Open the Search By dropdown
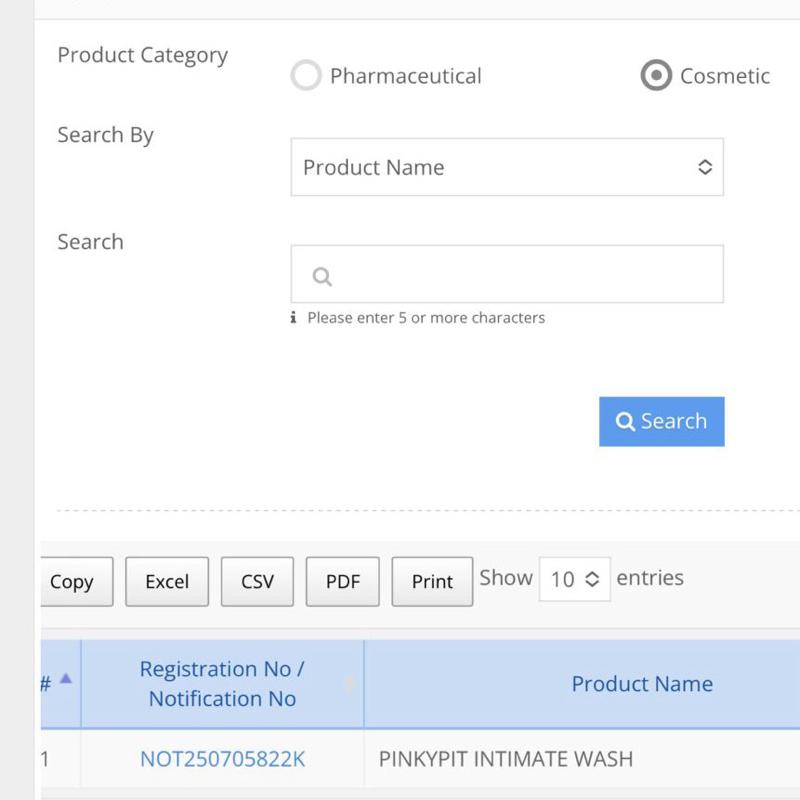Image resolution: width=800 pixels, height=800 pixels. [507, 167]
